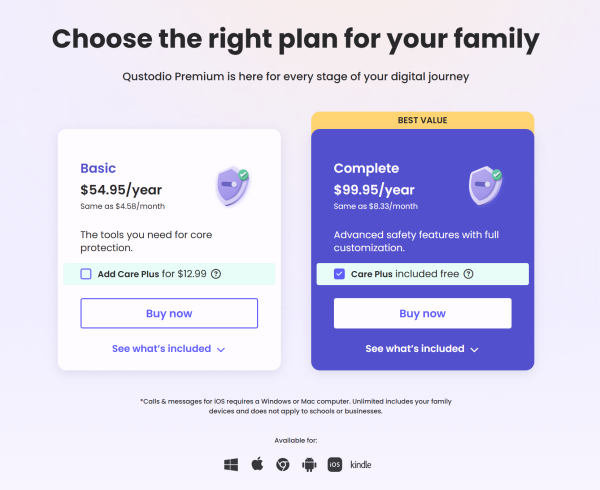Screen dimensions: 600x490
Task: Open Care Plus help in Complete plan
Action: click(x=469, y=274)
